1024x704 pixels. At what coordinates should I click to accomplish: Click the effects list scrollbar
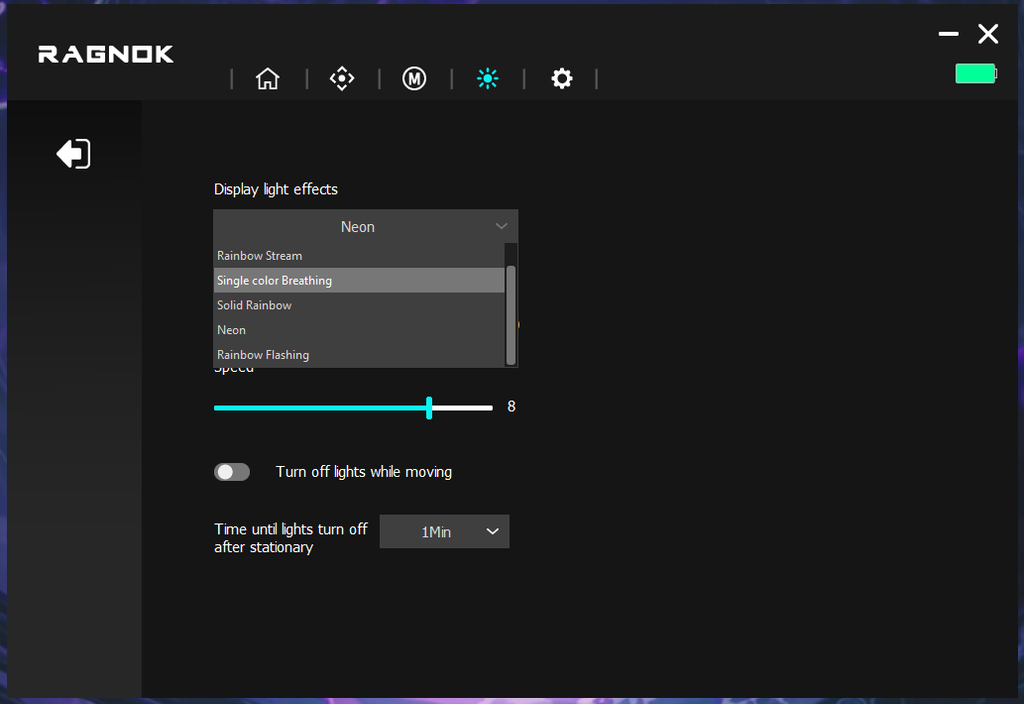click(511, 315)
